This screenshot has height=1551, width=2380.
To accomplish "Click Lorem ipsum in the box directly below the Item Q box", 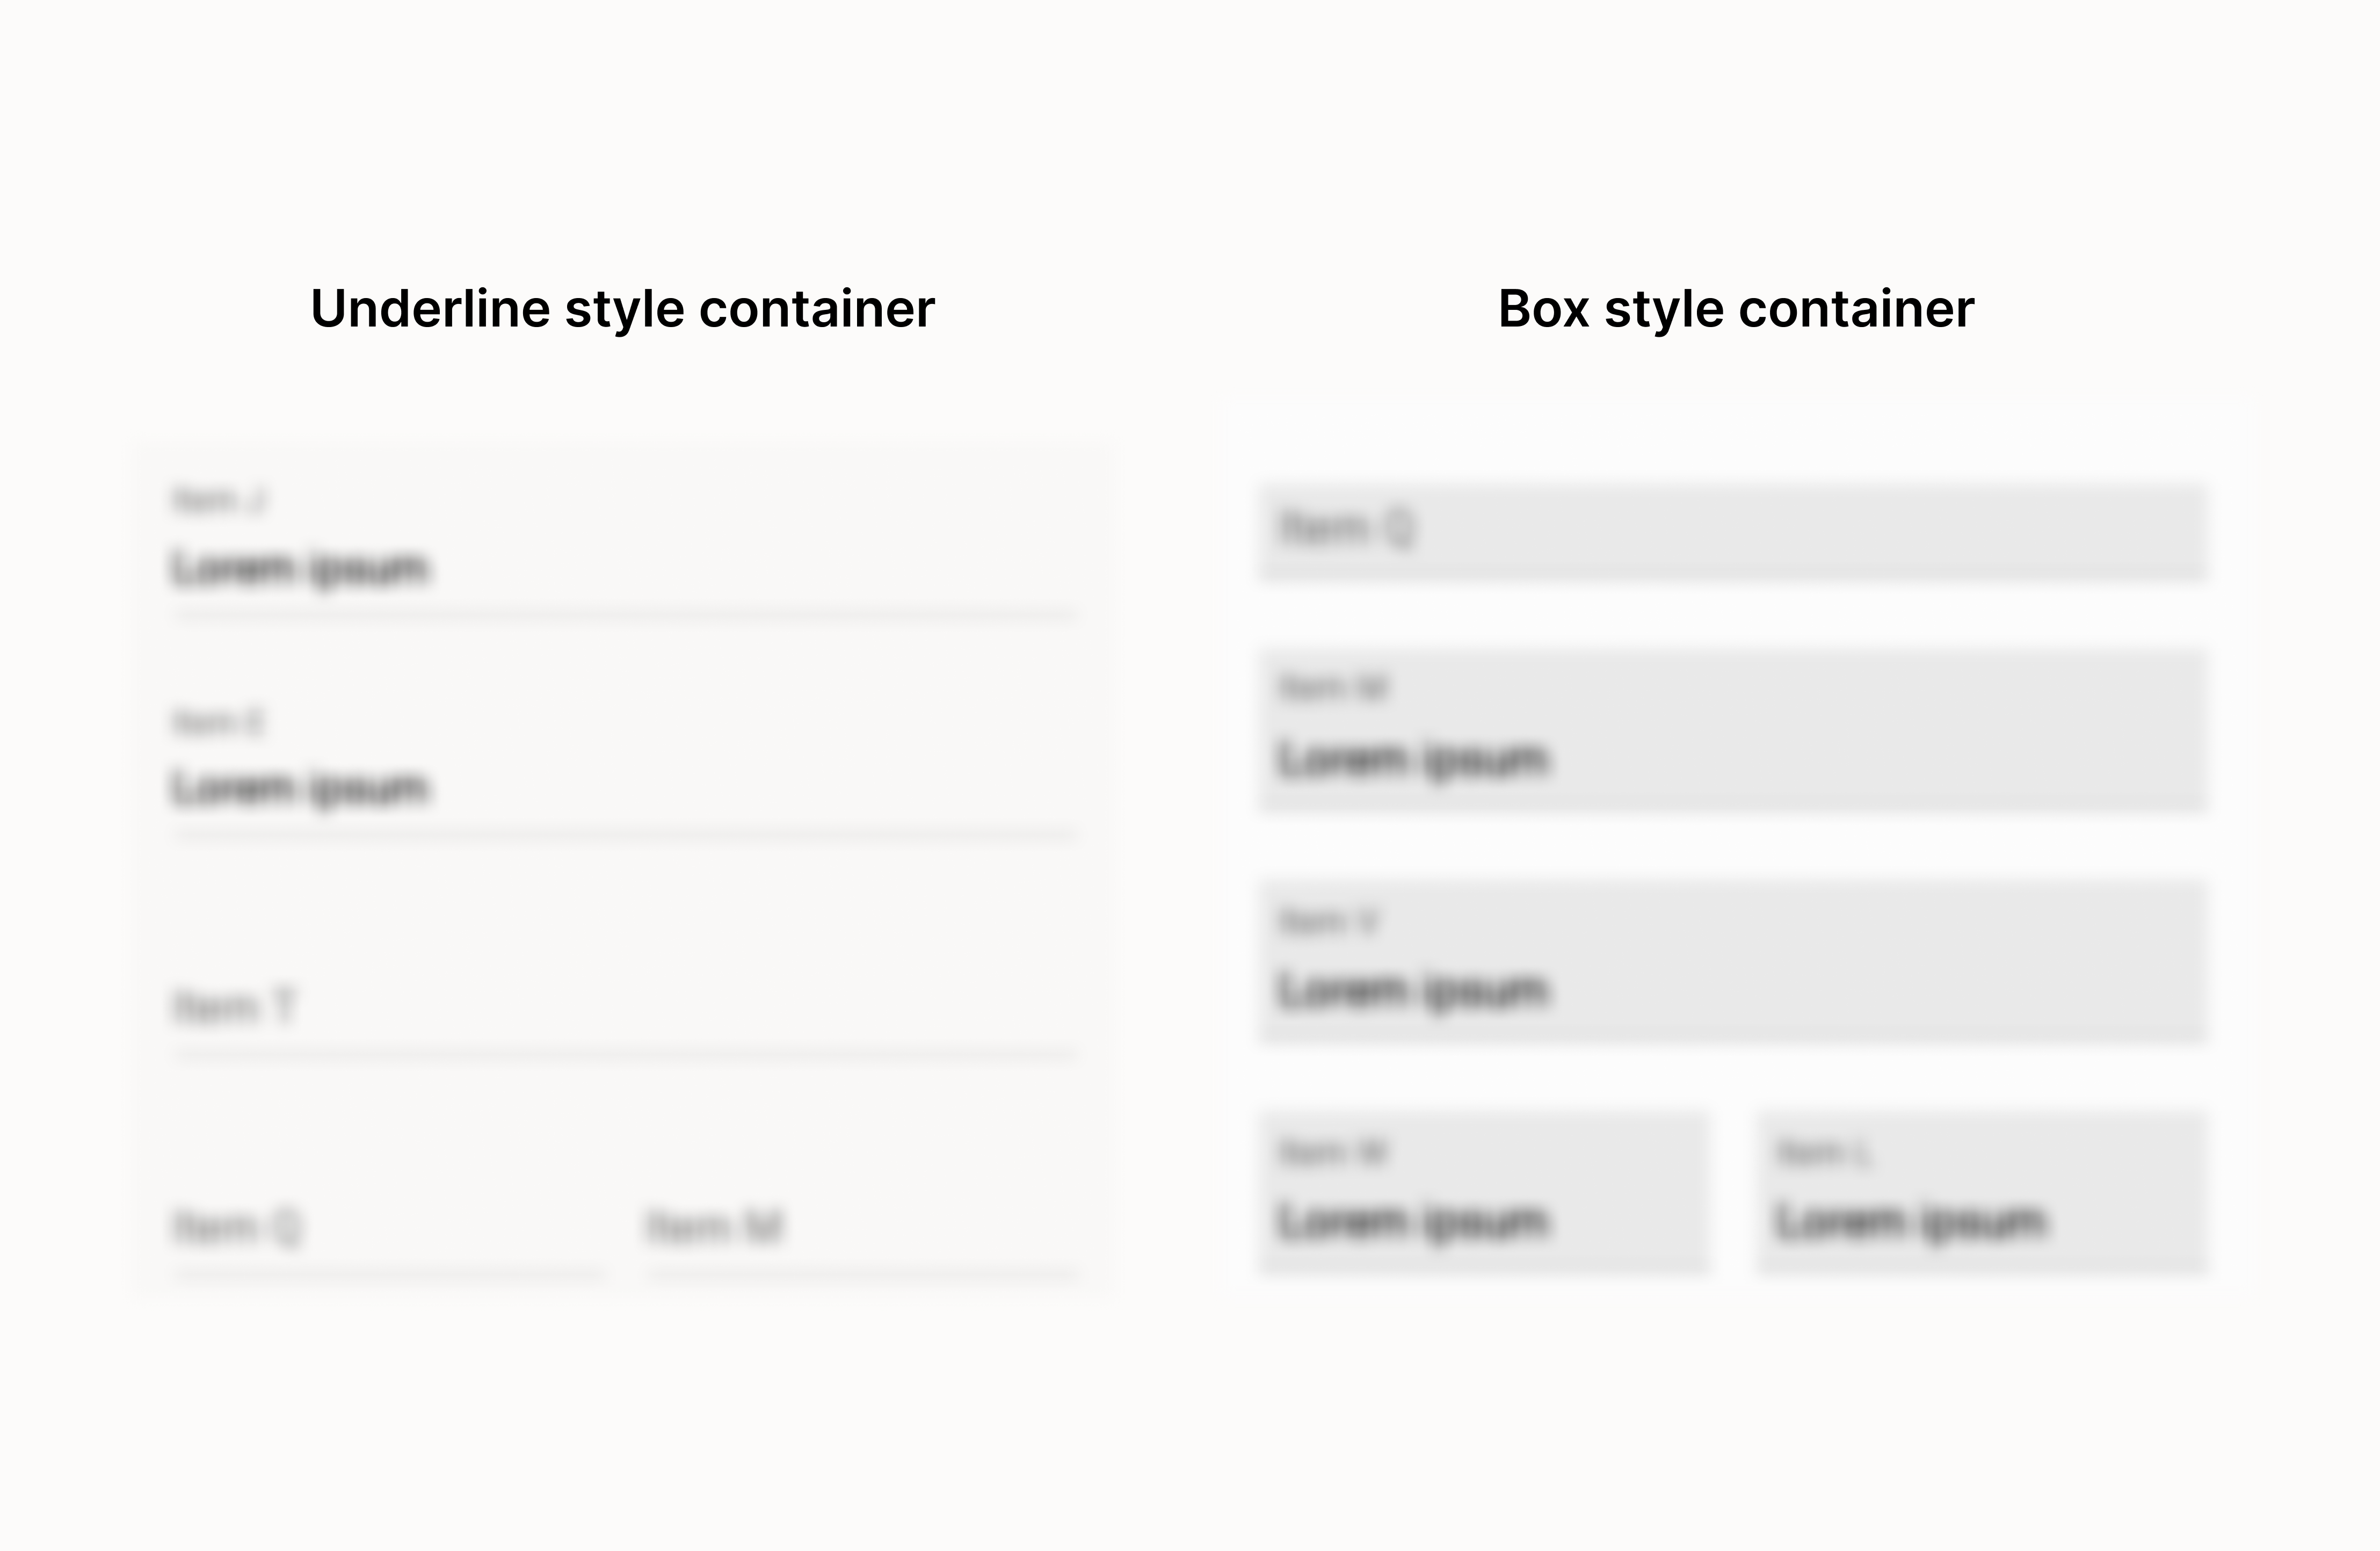I will pos(1413,759).
